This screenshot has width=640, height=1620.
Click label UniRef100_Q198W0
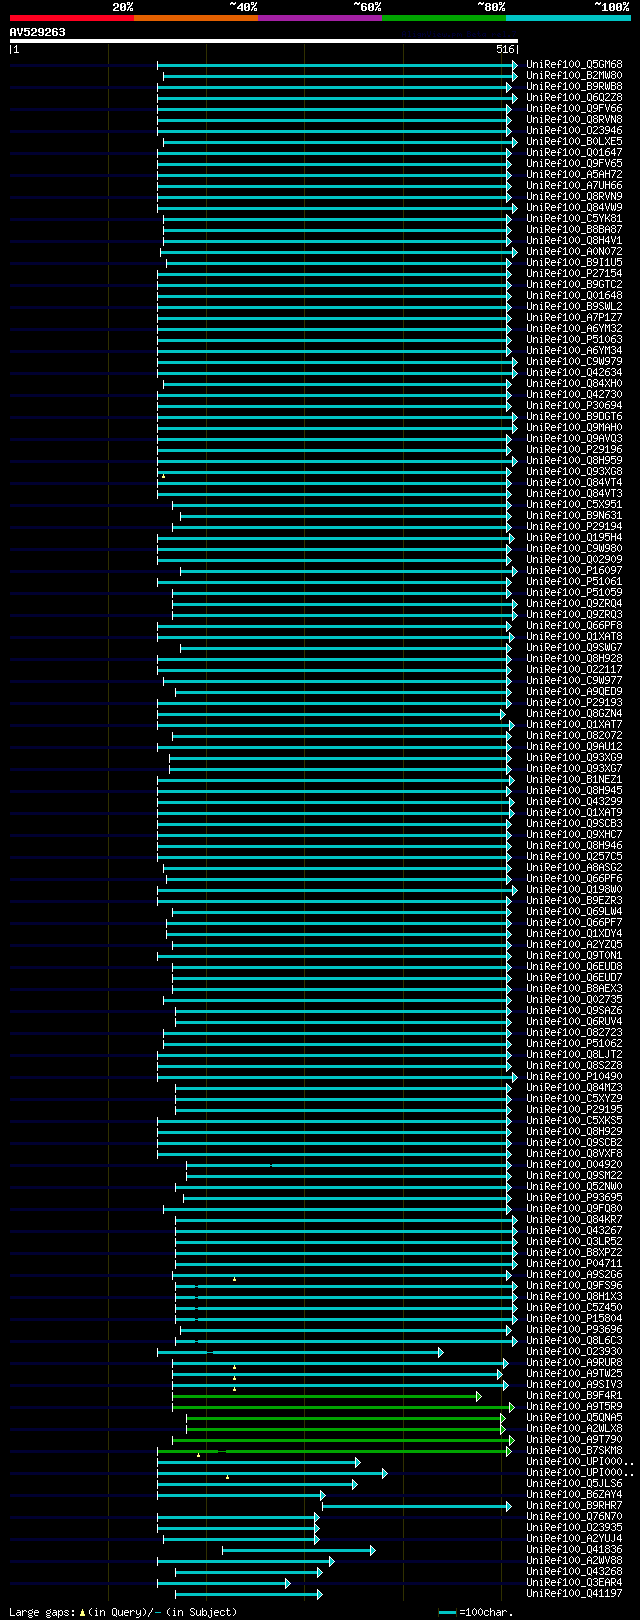coord(574,890)
